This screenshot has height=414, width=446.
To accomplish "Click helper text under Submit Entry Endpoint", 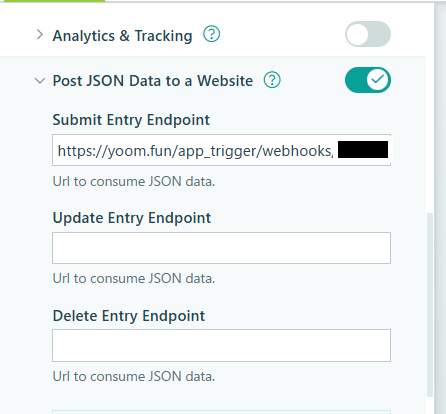I will [x=134, y=181].
